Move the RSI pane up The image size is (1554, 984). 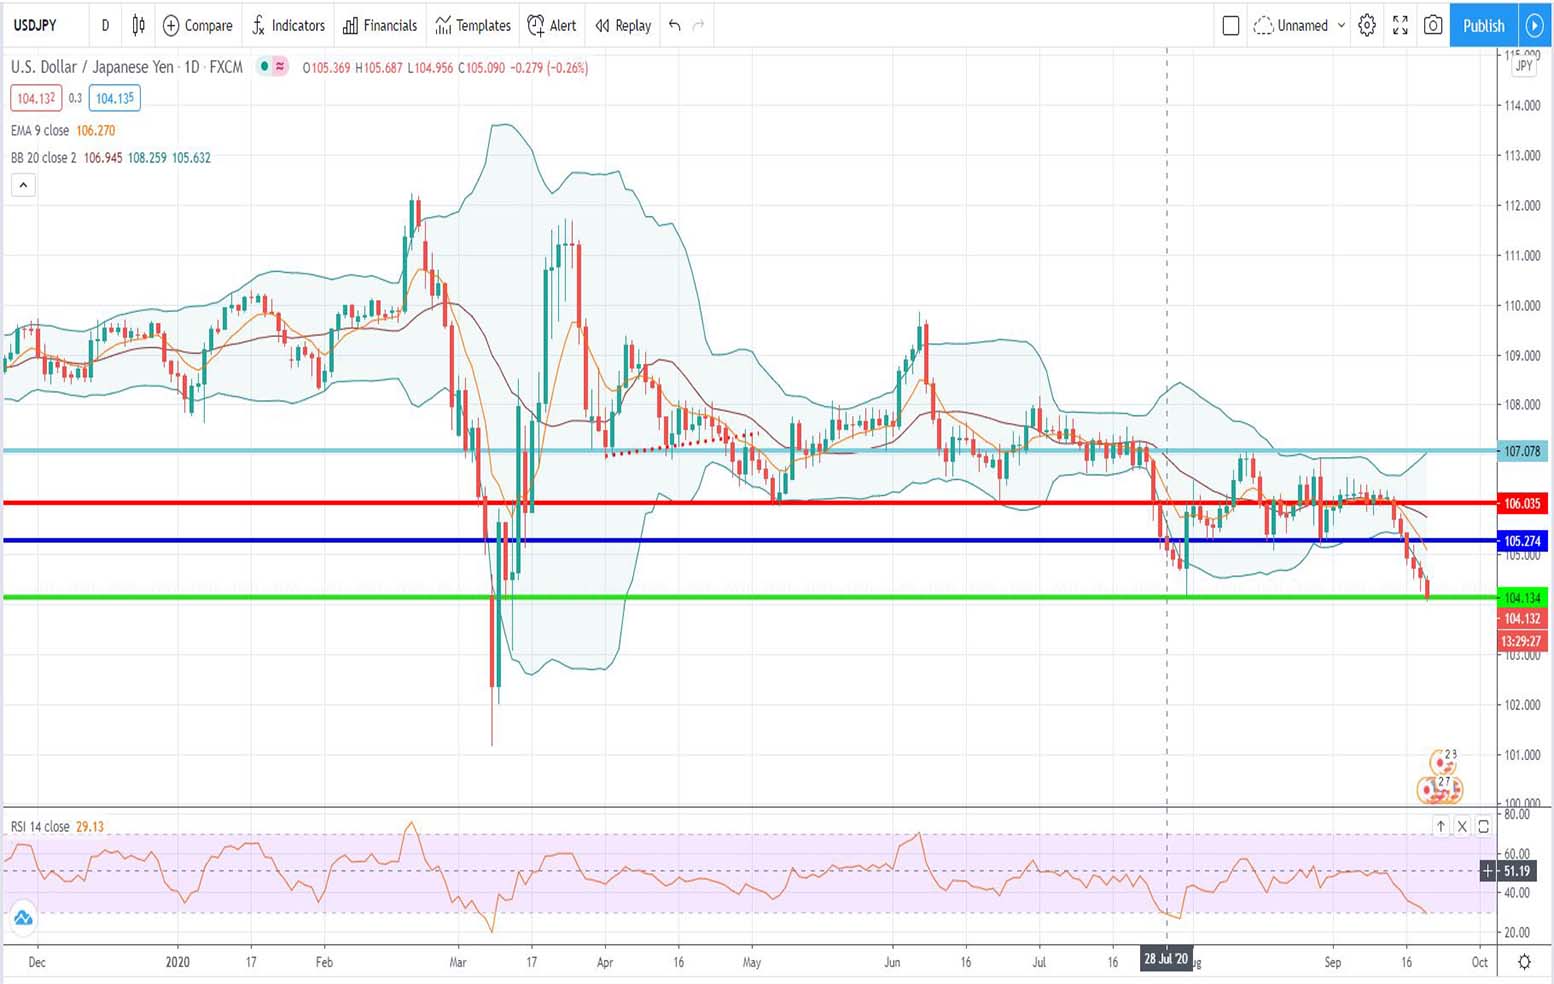pyautogui.click(x=1440, y=826)
